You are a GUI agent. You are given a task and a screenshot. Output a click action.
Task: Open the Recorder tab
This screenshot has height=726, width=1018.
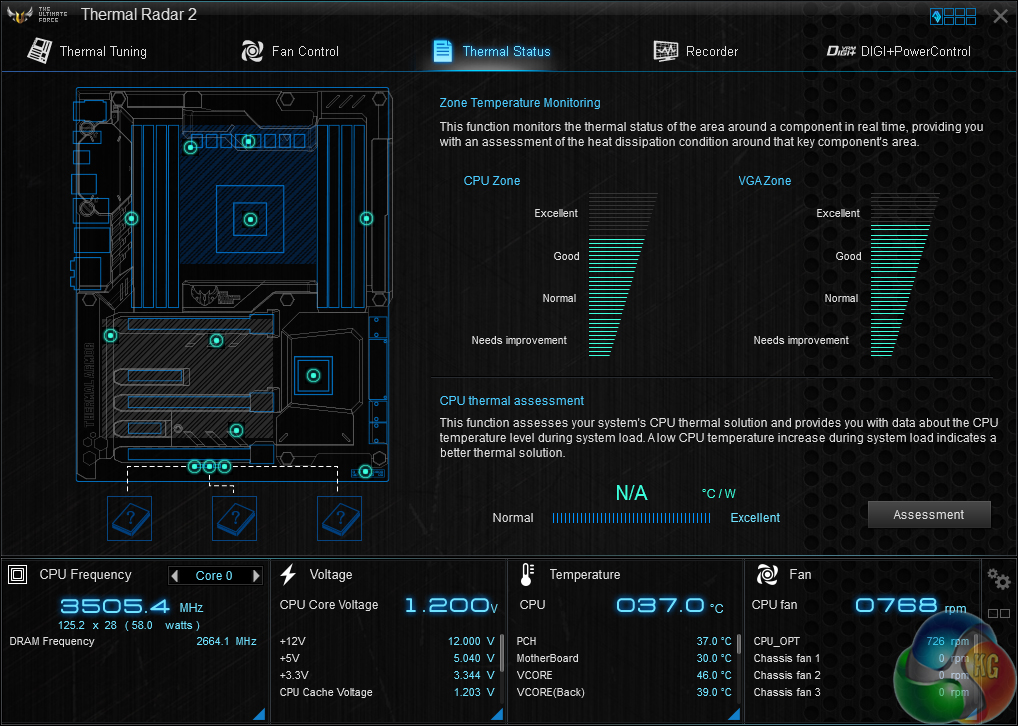point(695,51)
